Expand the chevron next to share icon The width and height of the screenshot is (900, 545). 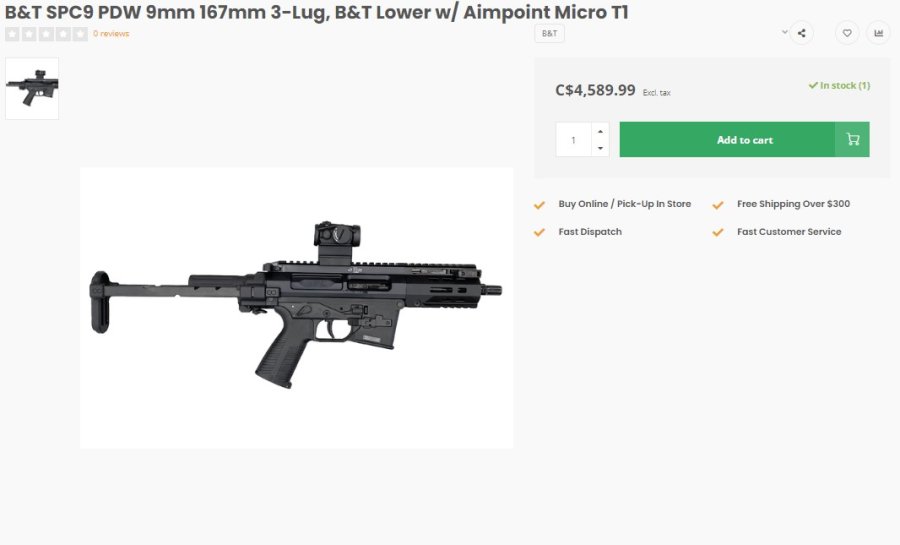click(784, 32)
